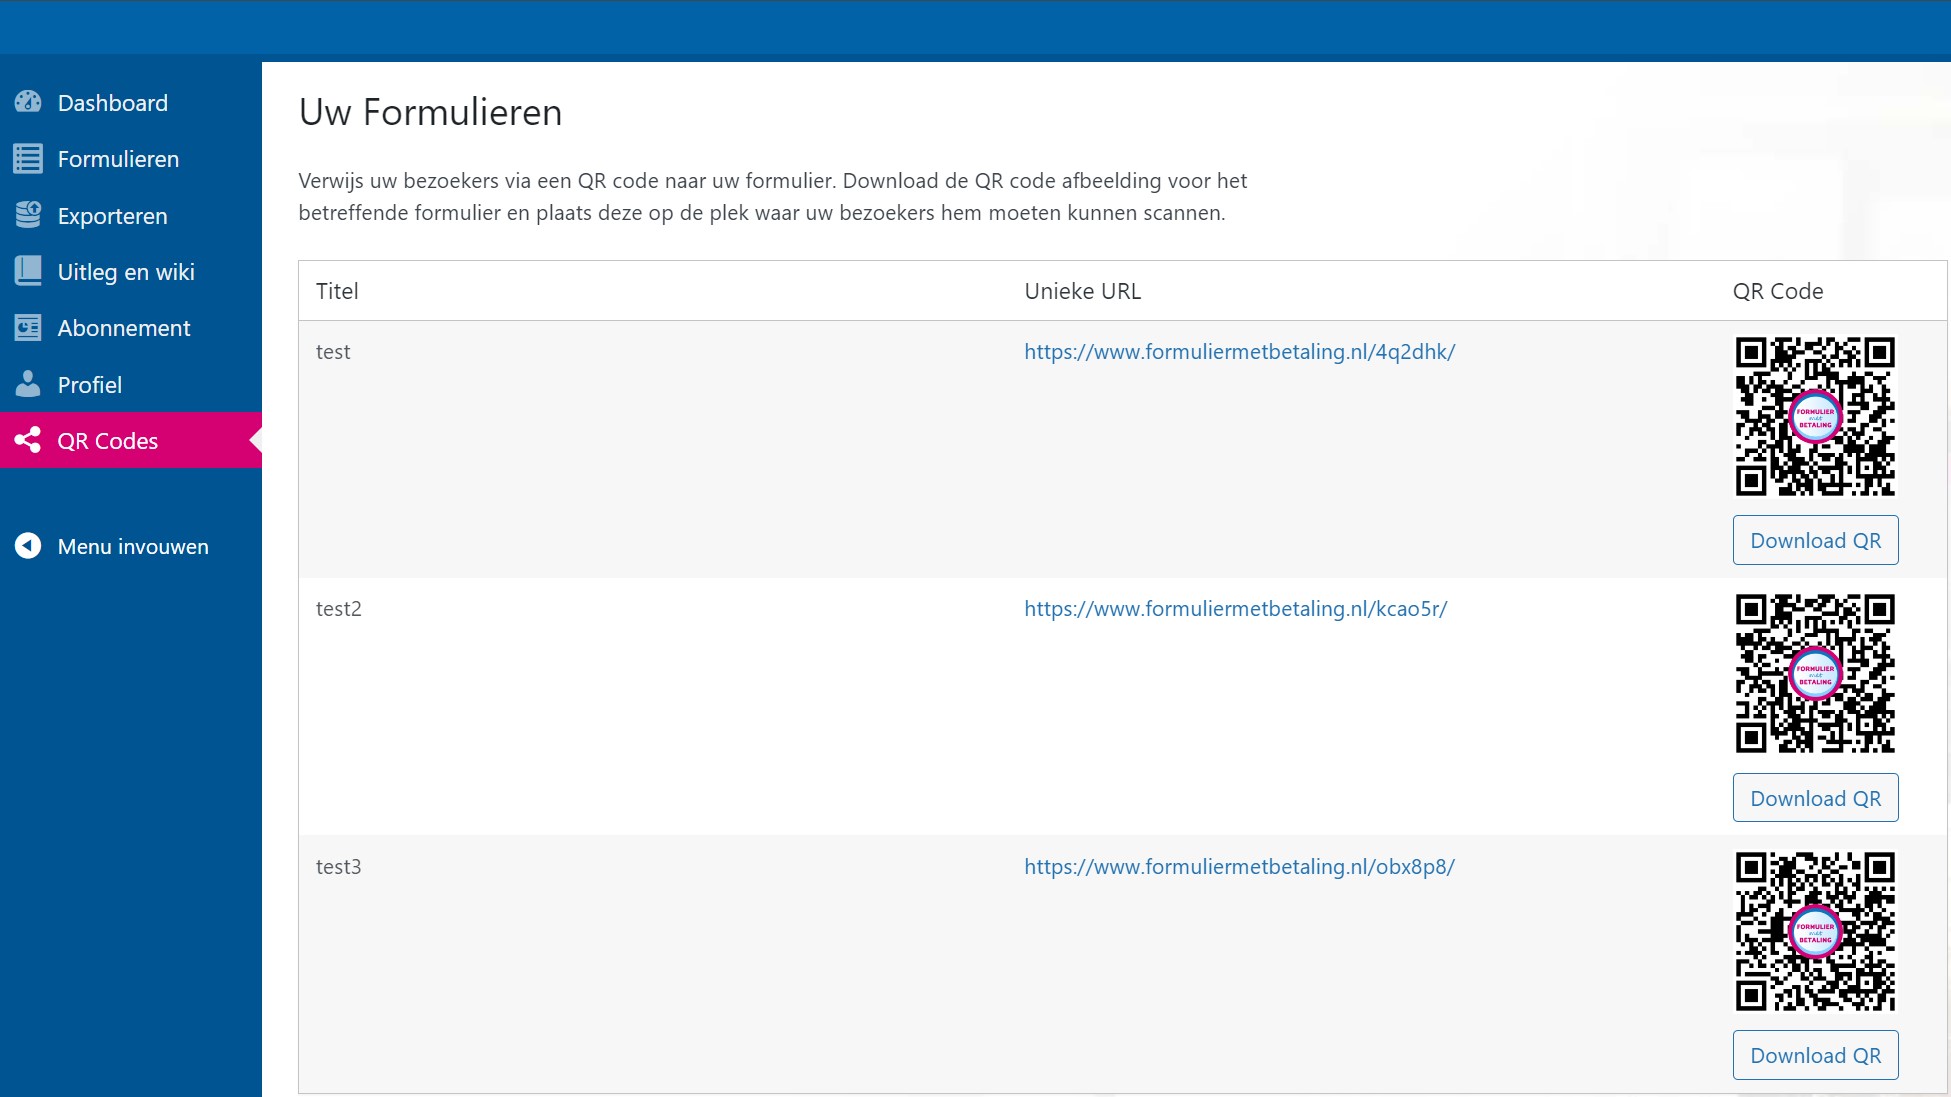Click the Titel column header
1951x1097 pixels.
point(337,291)
